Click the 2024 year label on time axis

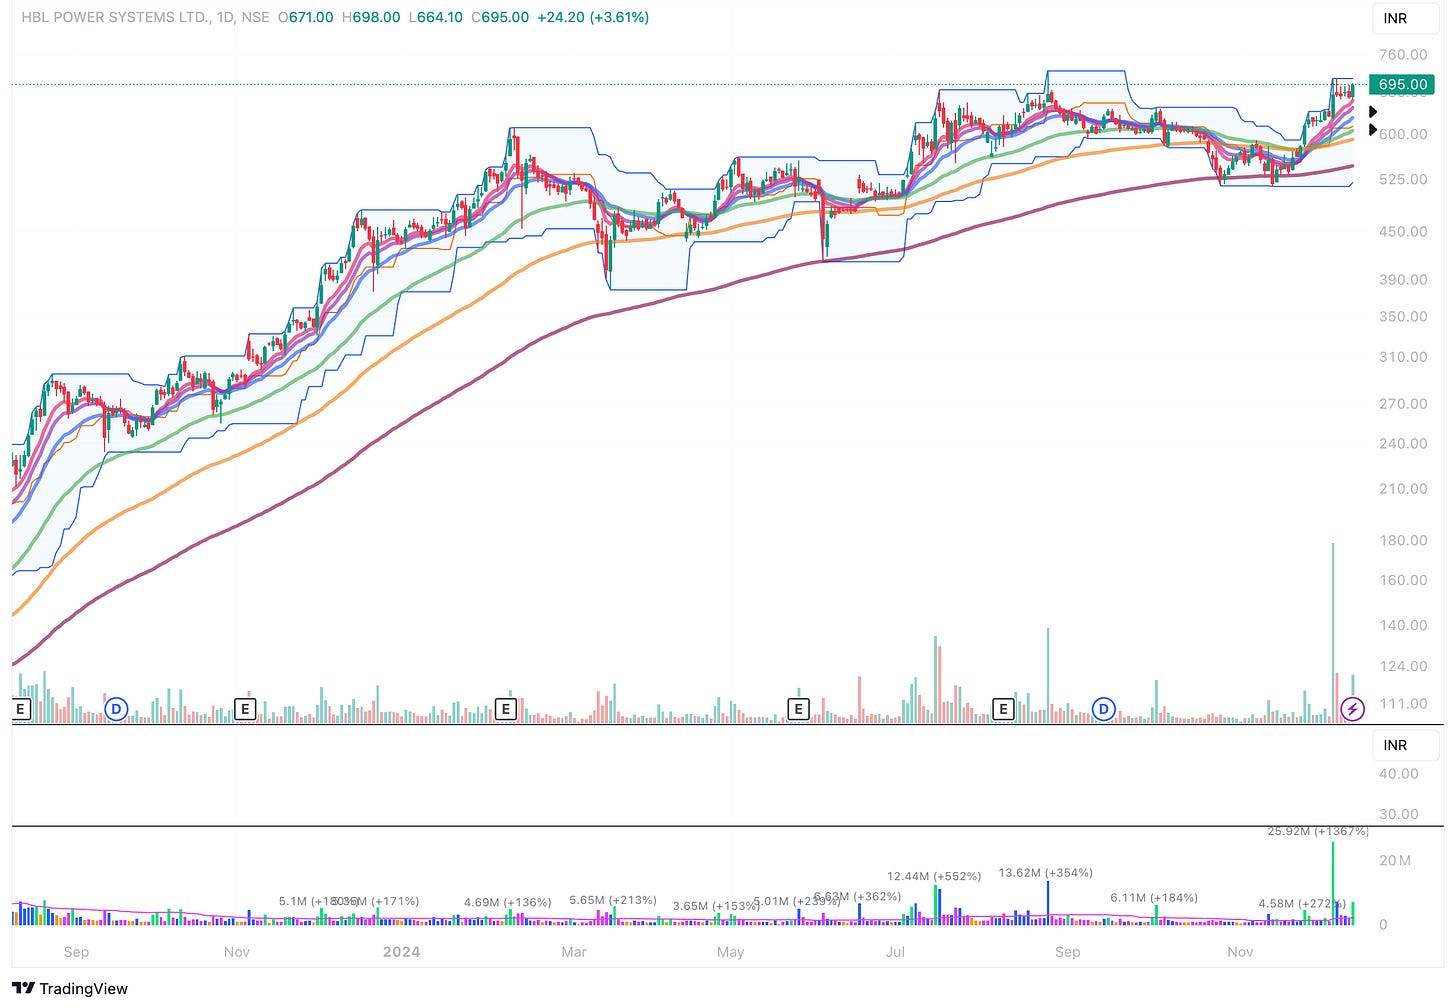(x=401, y=952)
